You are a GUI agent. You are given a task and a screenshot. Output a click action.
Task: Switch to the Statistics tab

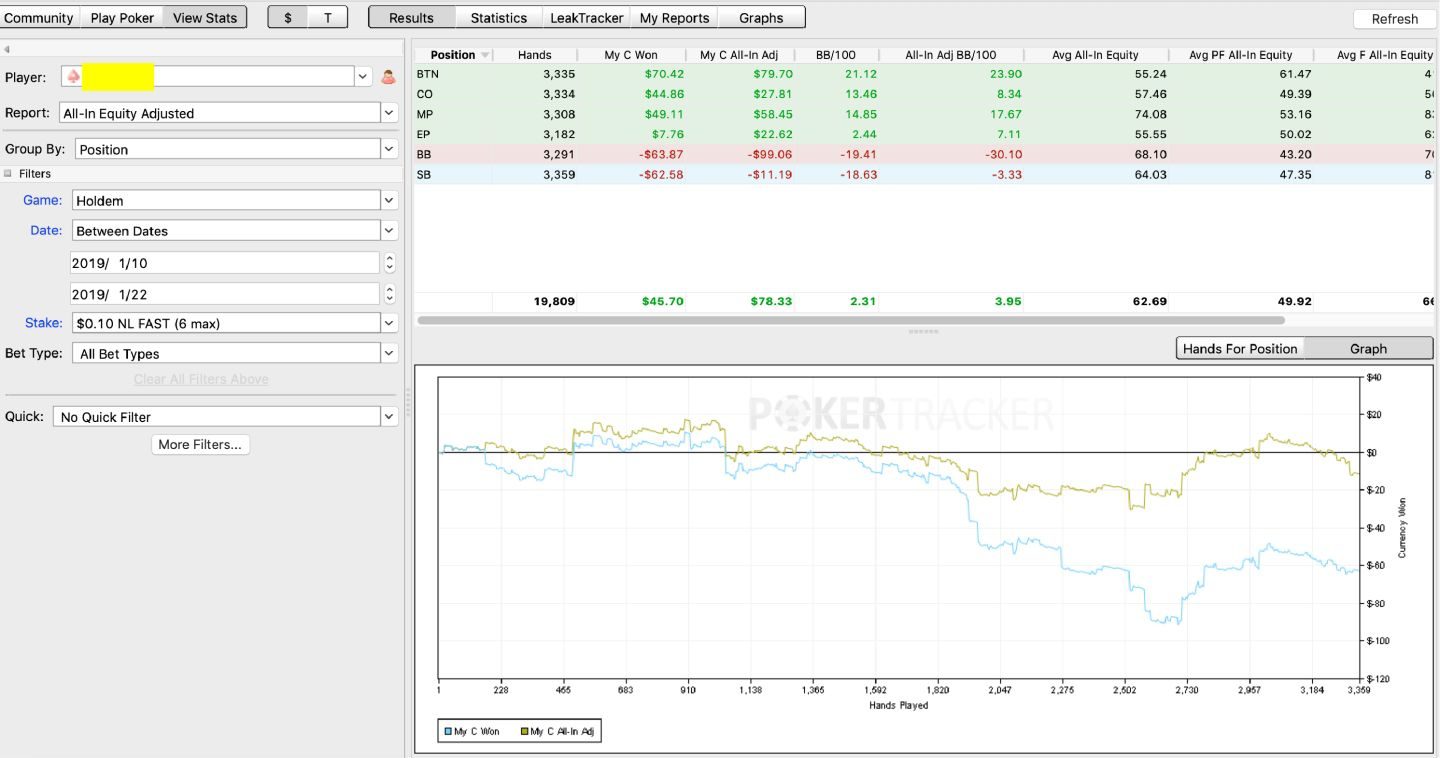tap(498, 18)
